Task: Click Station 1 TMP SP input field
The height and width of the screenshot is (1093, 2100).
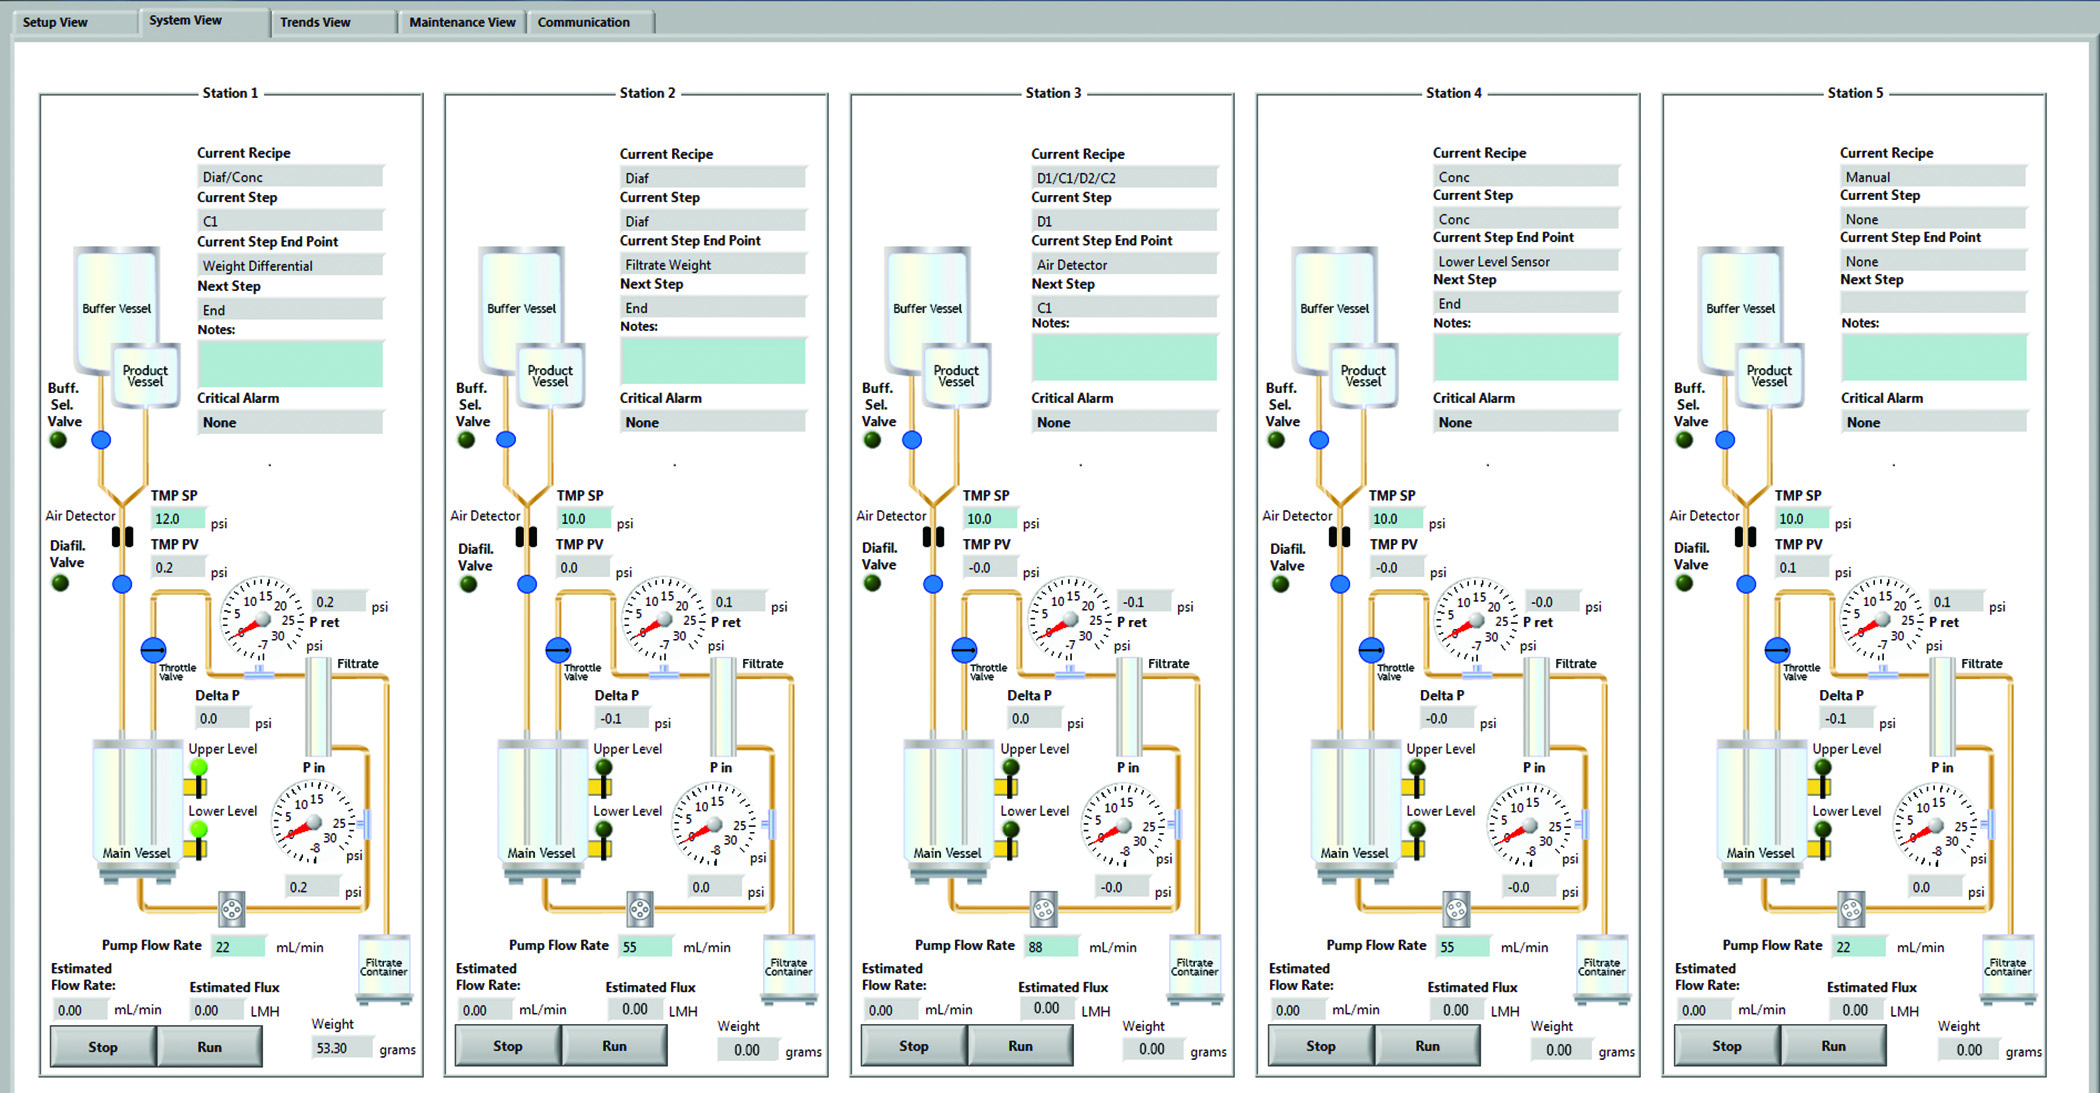Action: [x=177, y=519]
